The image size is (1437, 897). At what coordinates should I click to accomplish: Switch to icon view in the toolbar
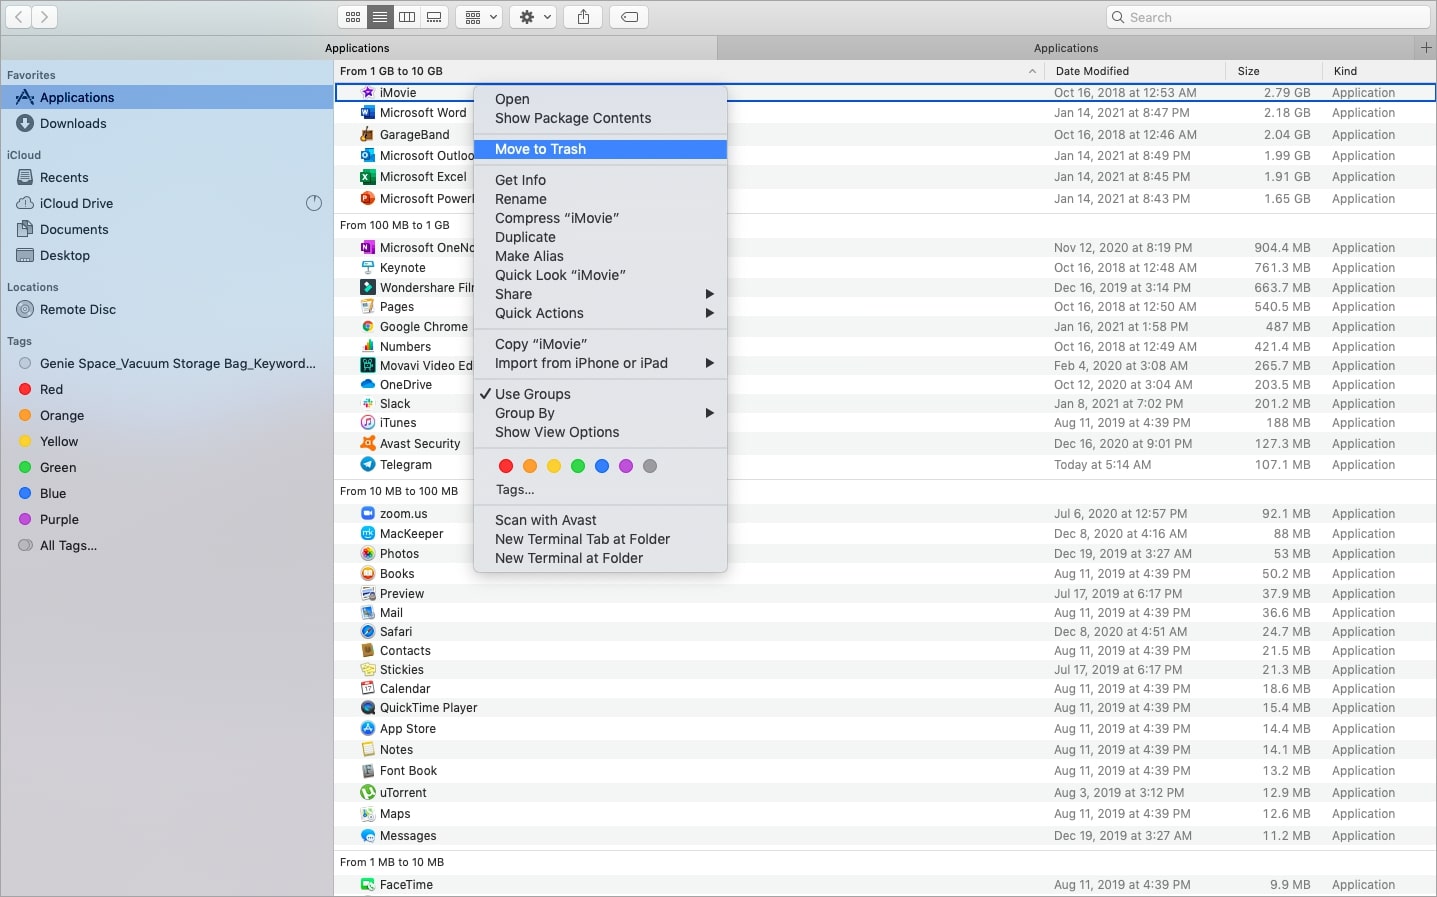[353, 17]
